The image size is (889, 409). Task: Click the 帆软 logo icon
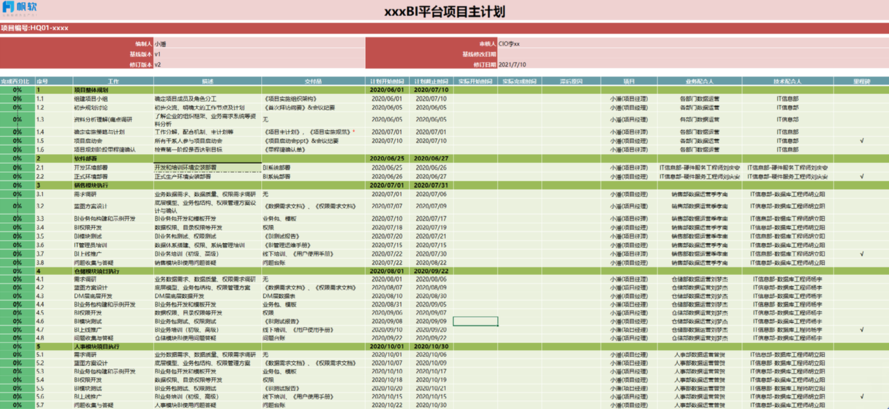click(x=7, y=9)
